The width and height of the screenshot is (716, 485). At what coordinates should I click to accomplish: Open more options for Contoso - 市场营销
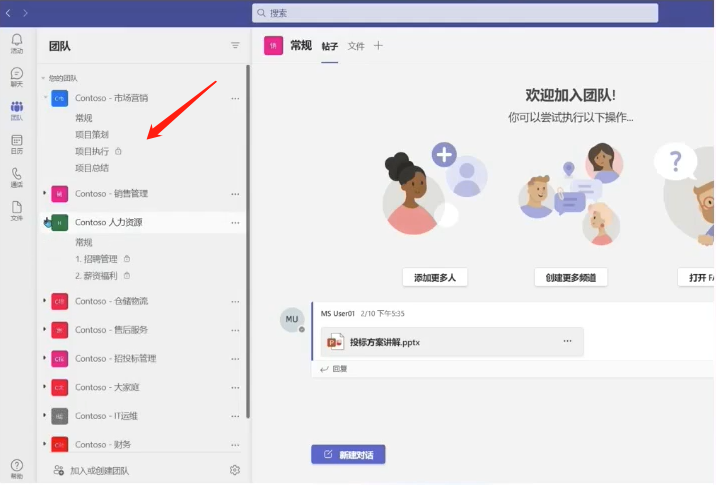235,98
